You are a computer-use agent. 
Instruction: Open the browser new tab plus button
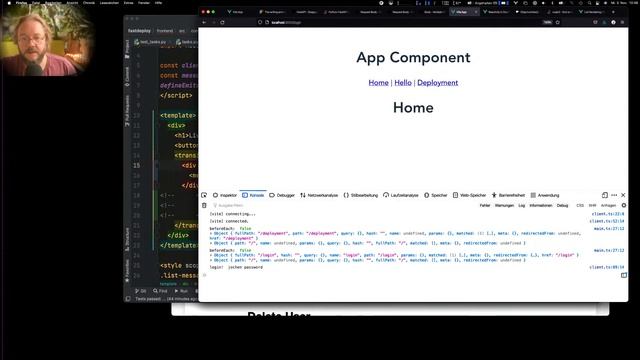click(613, 12)
